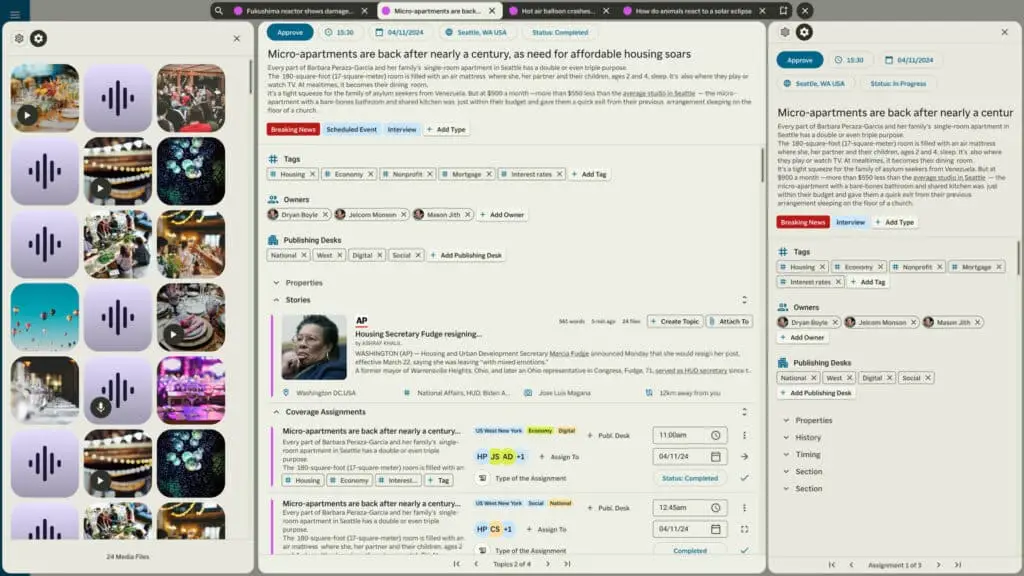Click Add Type in the center panel

446,129
